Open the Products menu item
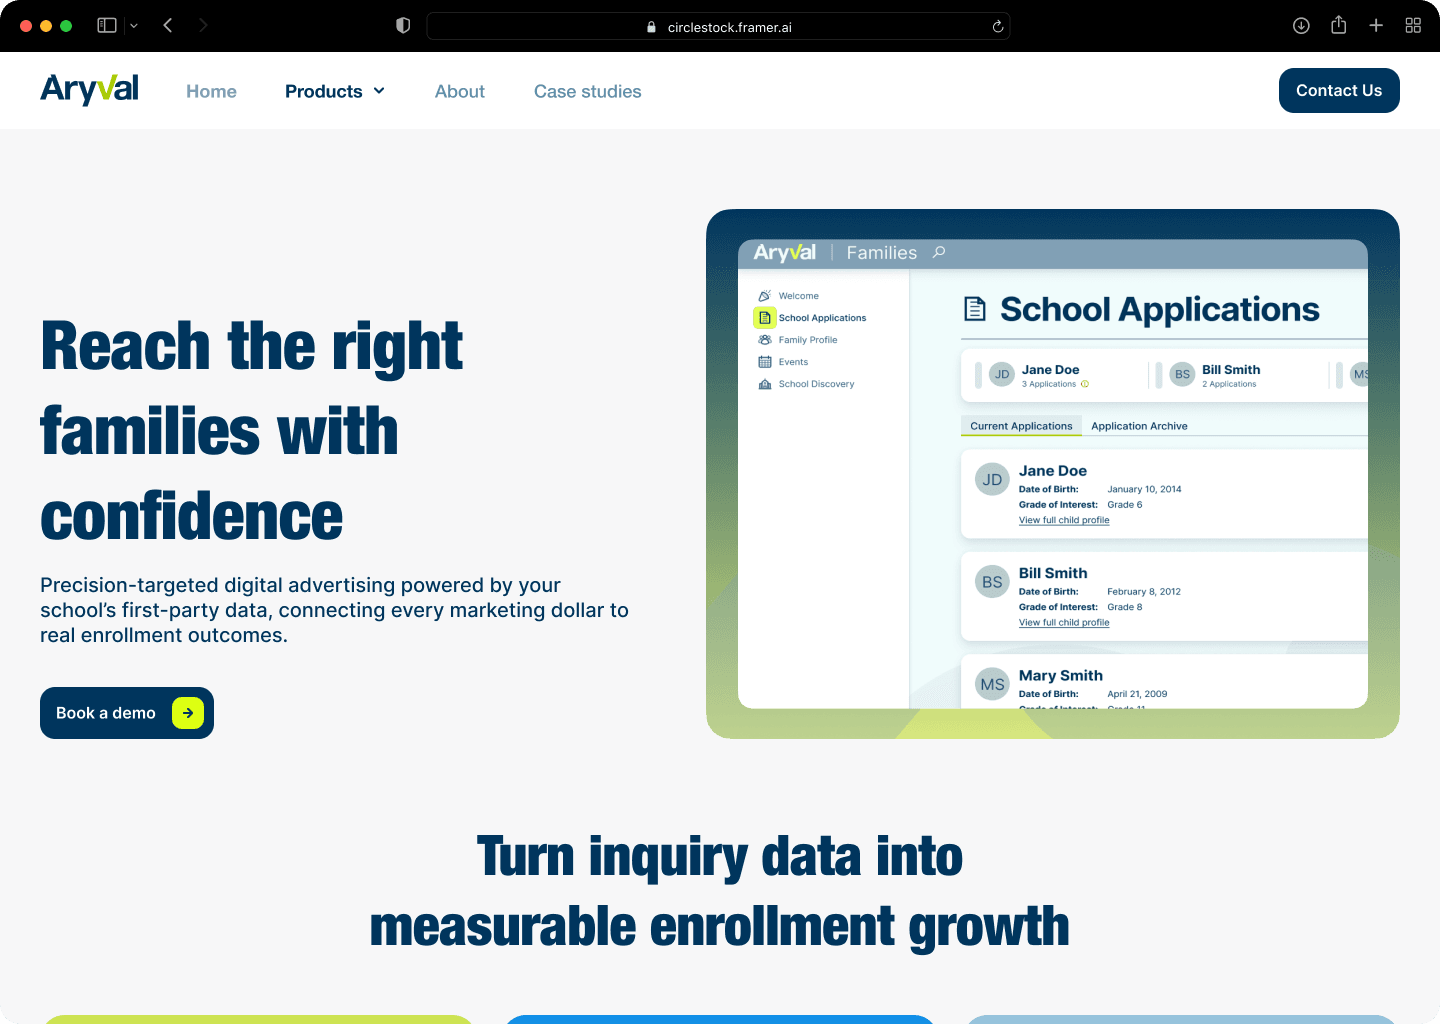 (x=324, y=91)
